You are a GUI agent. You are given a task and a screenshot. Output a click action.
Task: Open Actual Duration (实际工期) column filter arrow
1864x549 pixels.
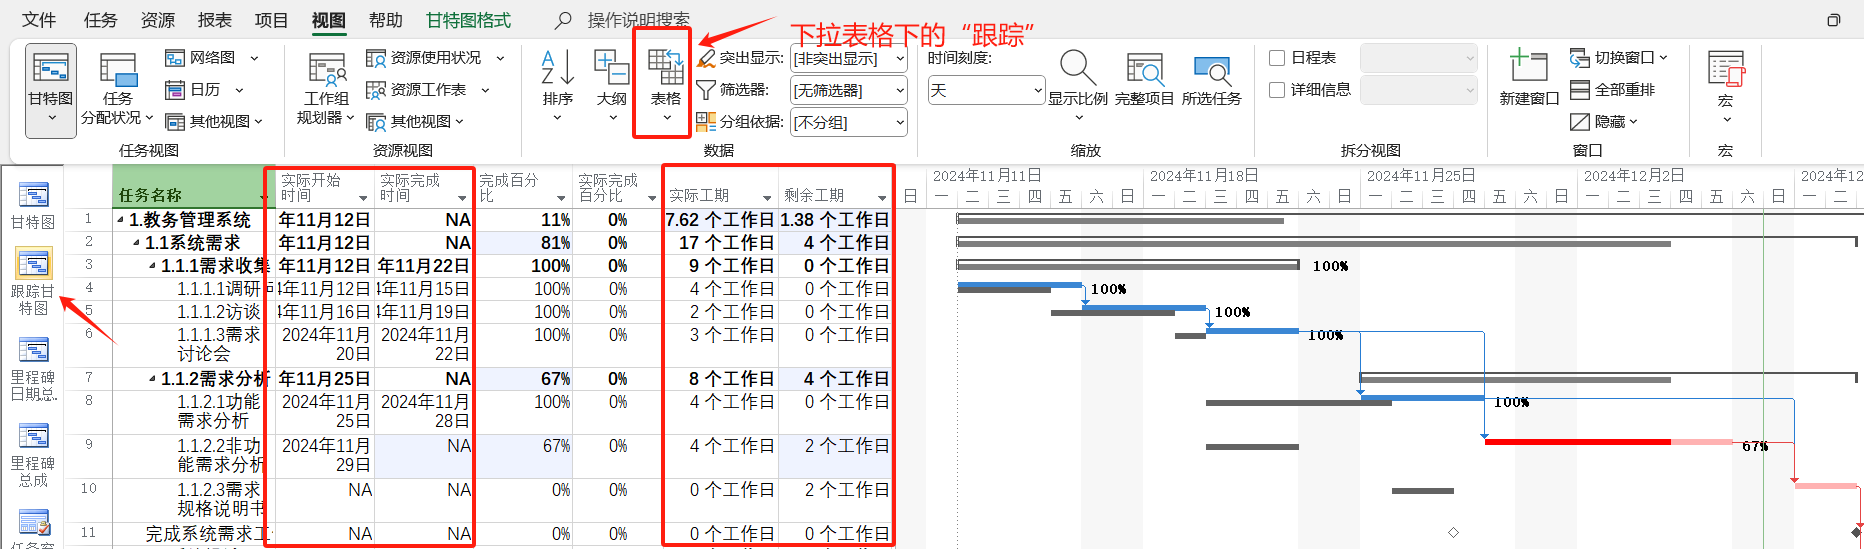(x=767, y=198)
